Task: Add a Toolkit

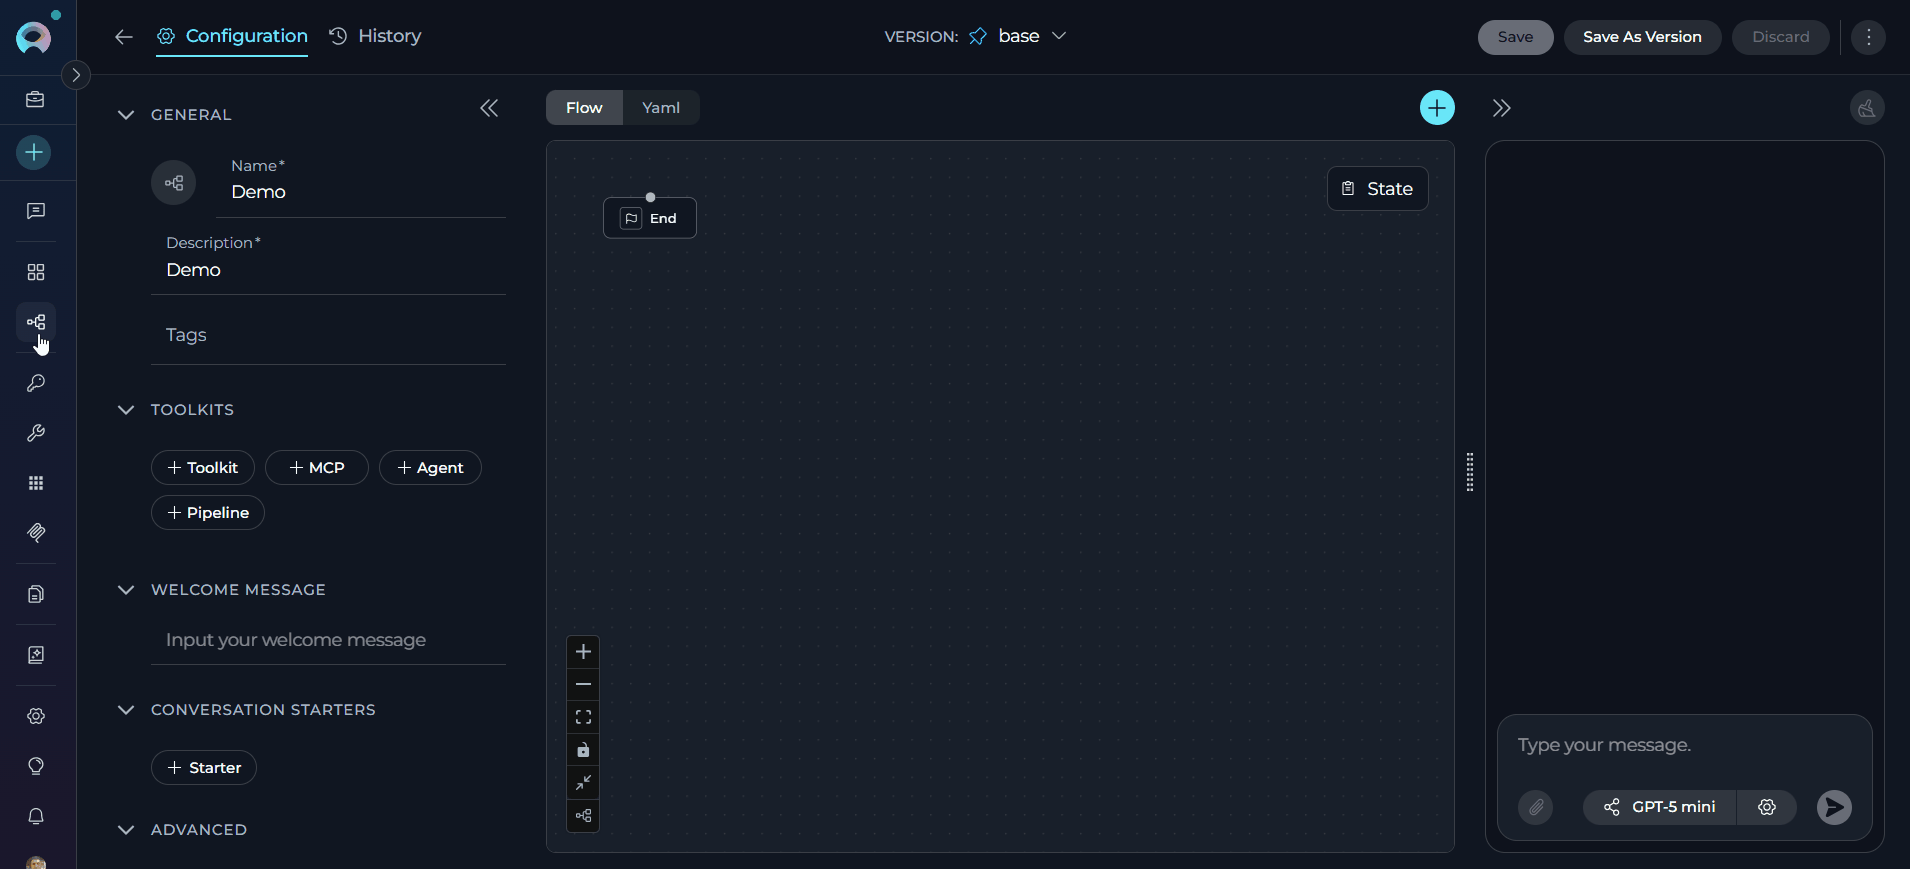Action: point(203,467)
